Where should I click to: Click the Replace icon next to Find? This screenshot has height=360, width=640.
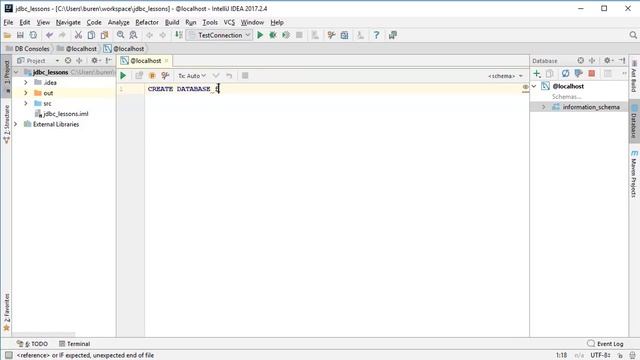(x=133, y=35)
